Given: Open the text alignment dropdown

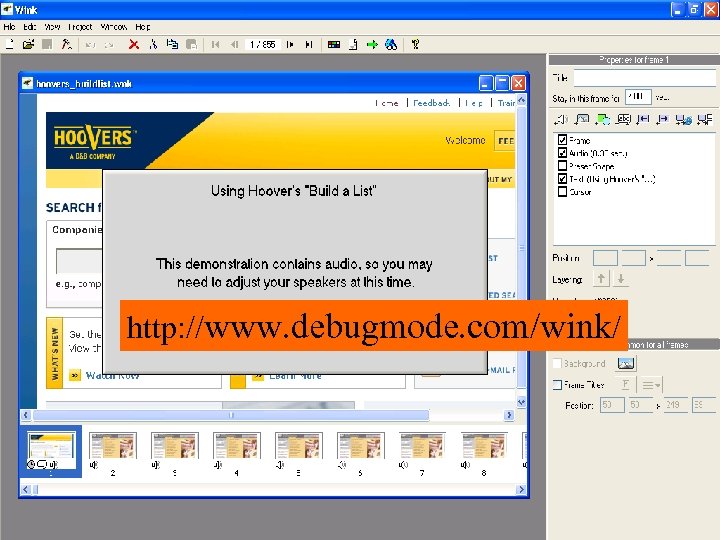Looking at the screenshot, I should tap(651, 384).
